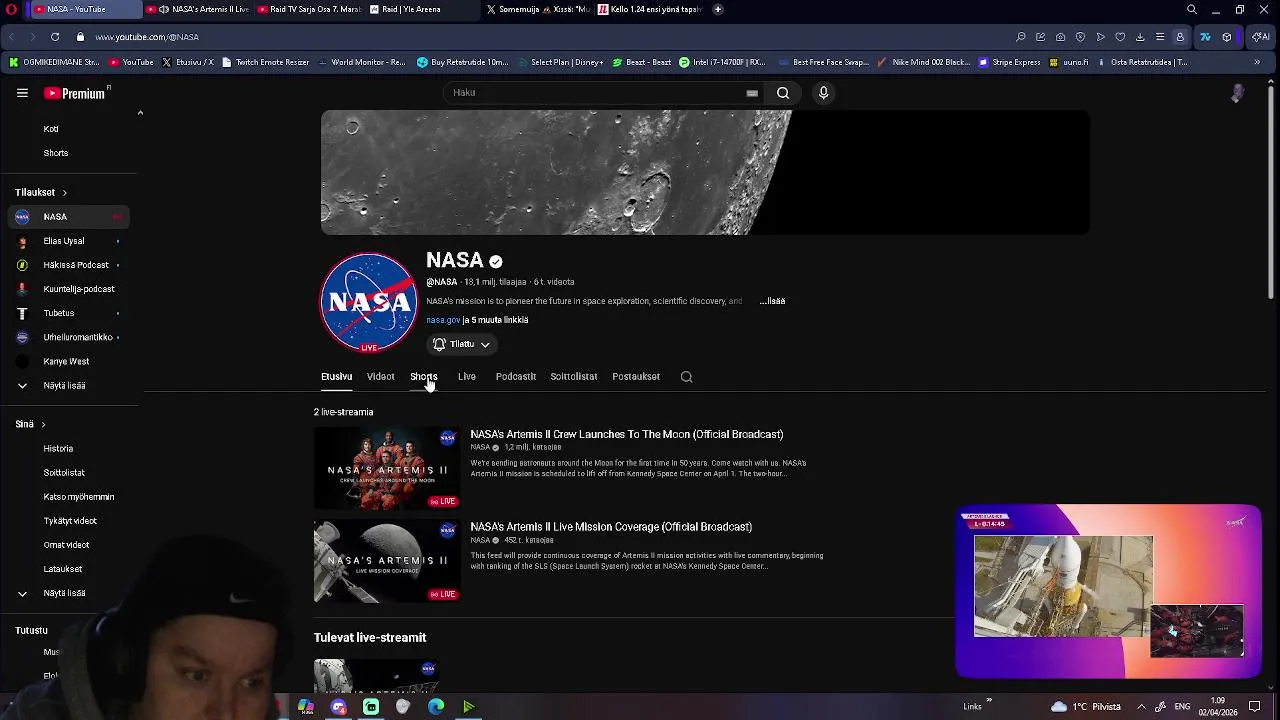Switch to the Shorts channel tab
1280x720 pixels.
coord(424,377)
